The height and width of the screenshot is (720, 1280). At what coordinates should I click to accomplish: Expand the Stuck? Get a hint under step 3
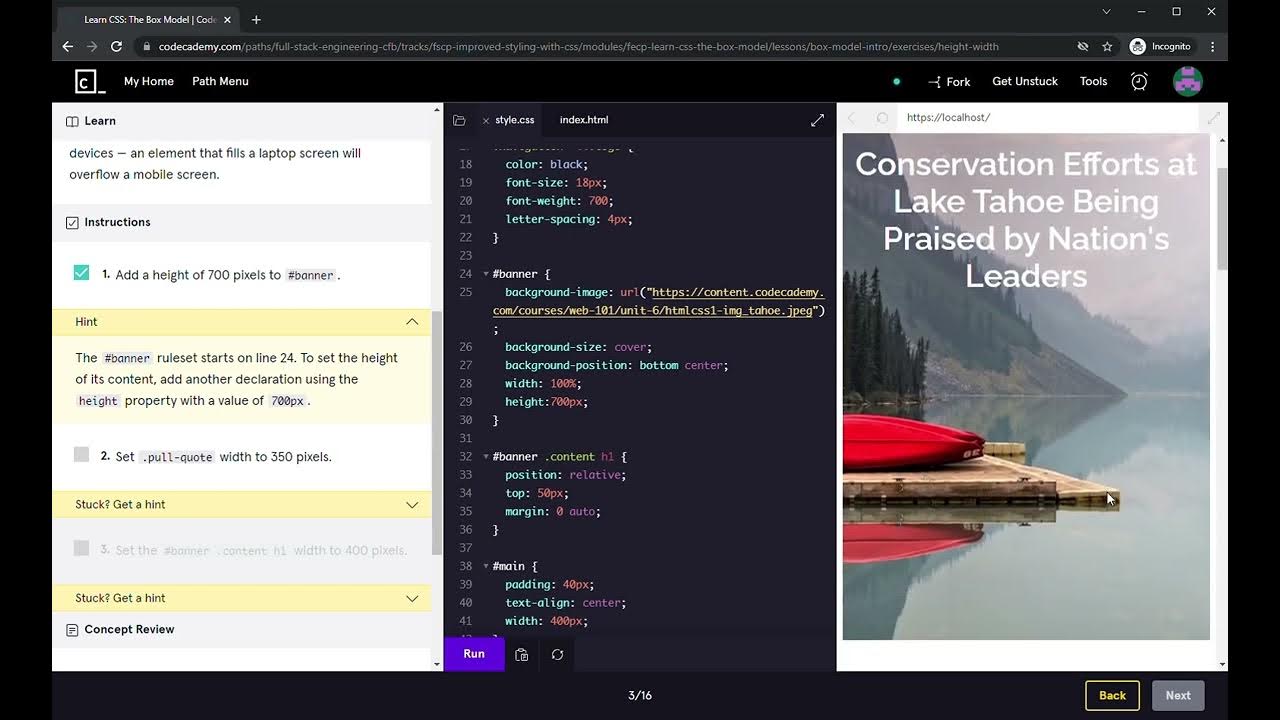[412, 598]
